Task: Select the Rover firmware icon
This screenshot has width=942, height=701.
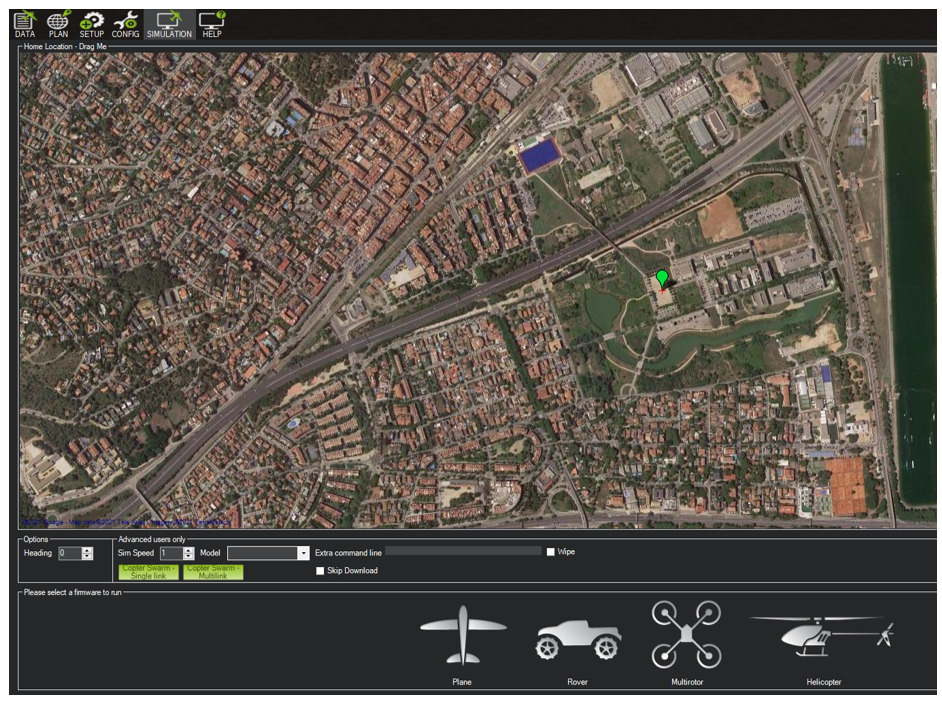Action: pos(577,640)
